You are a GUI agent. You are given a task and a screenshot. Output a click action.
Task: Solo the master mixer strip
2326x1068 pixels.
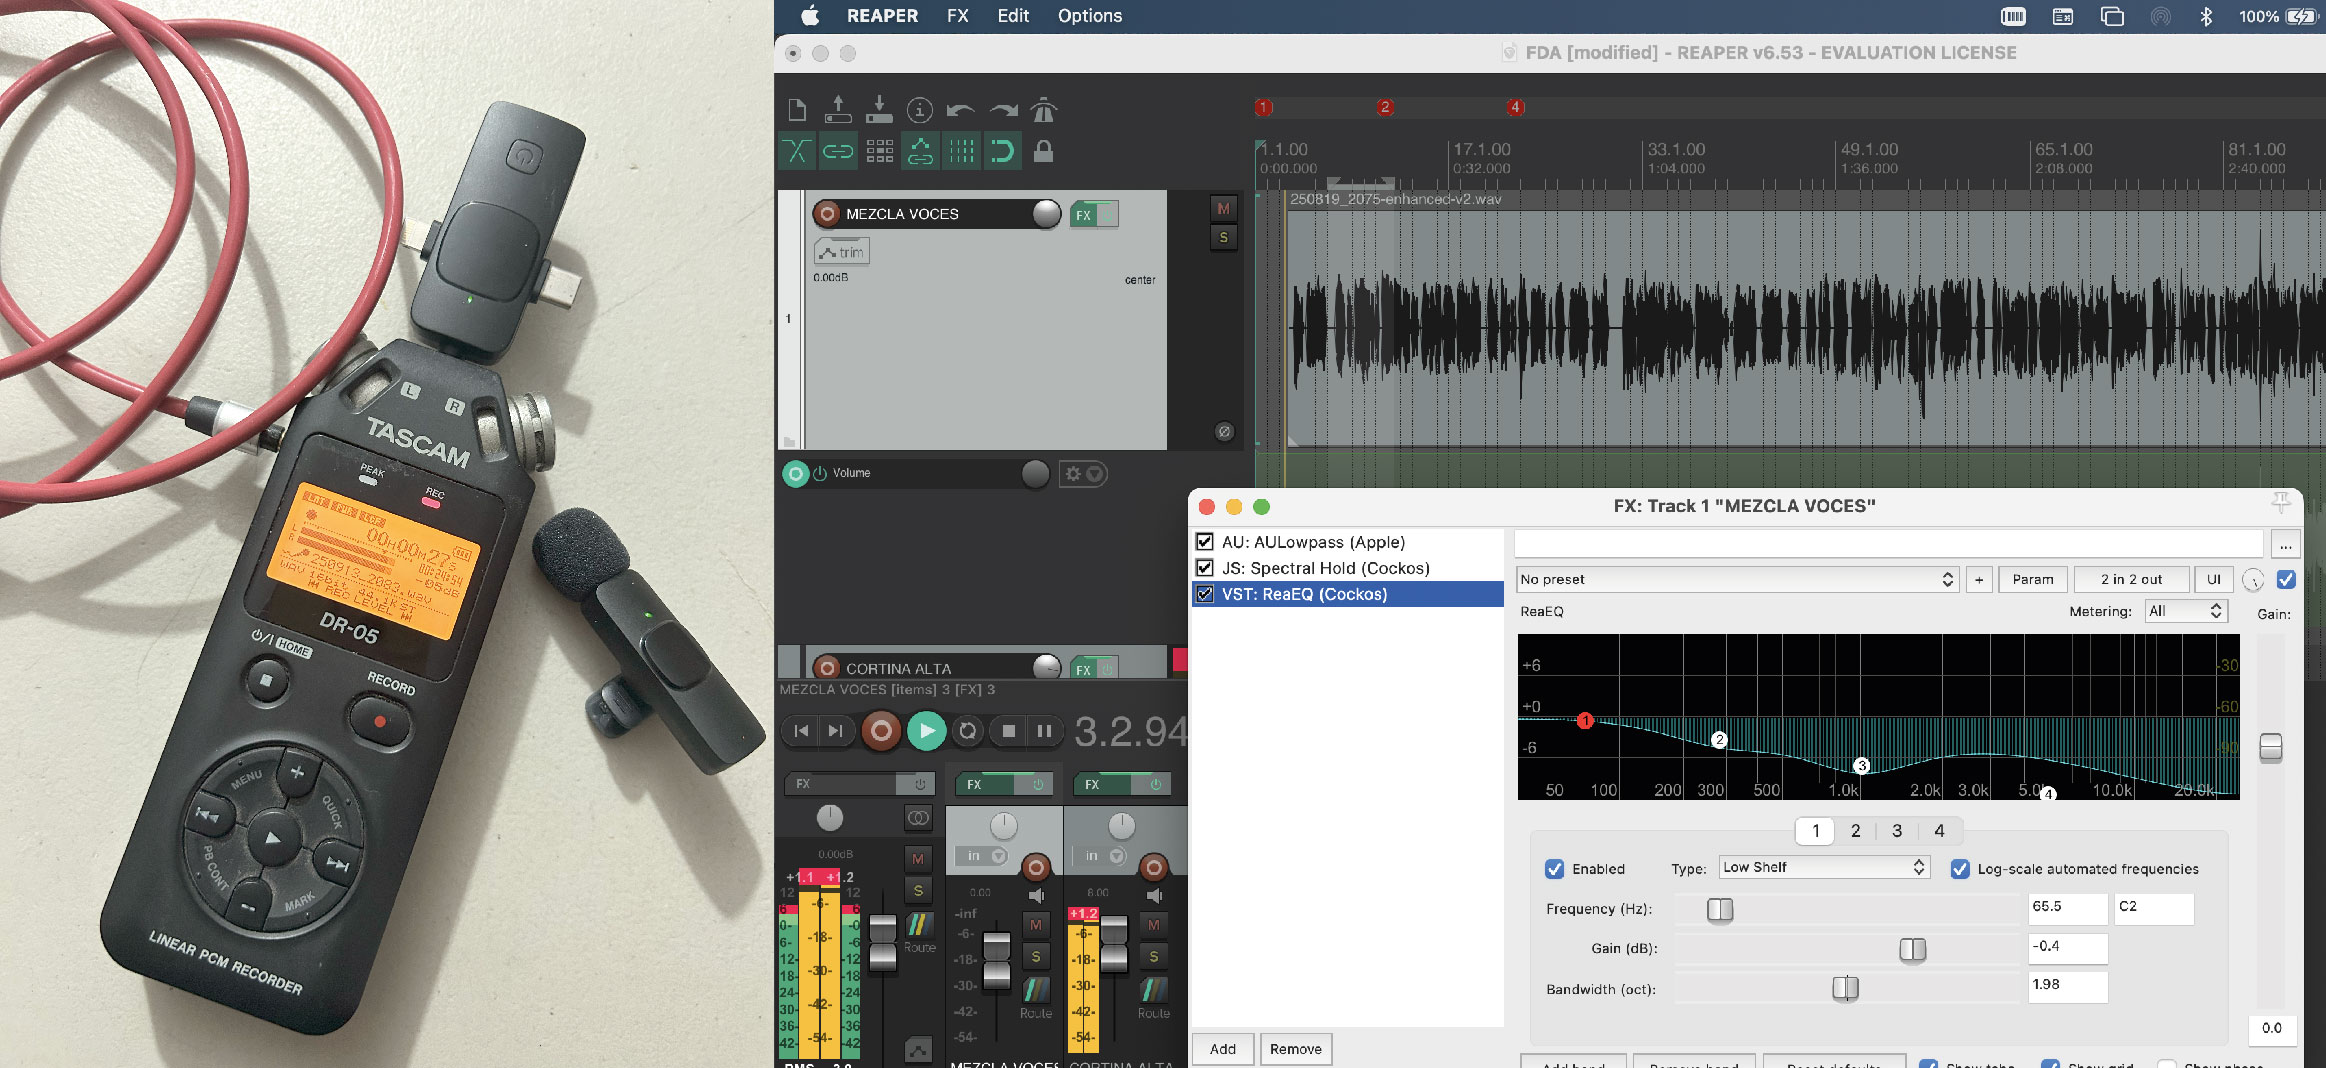coord(918,890)
